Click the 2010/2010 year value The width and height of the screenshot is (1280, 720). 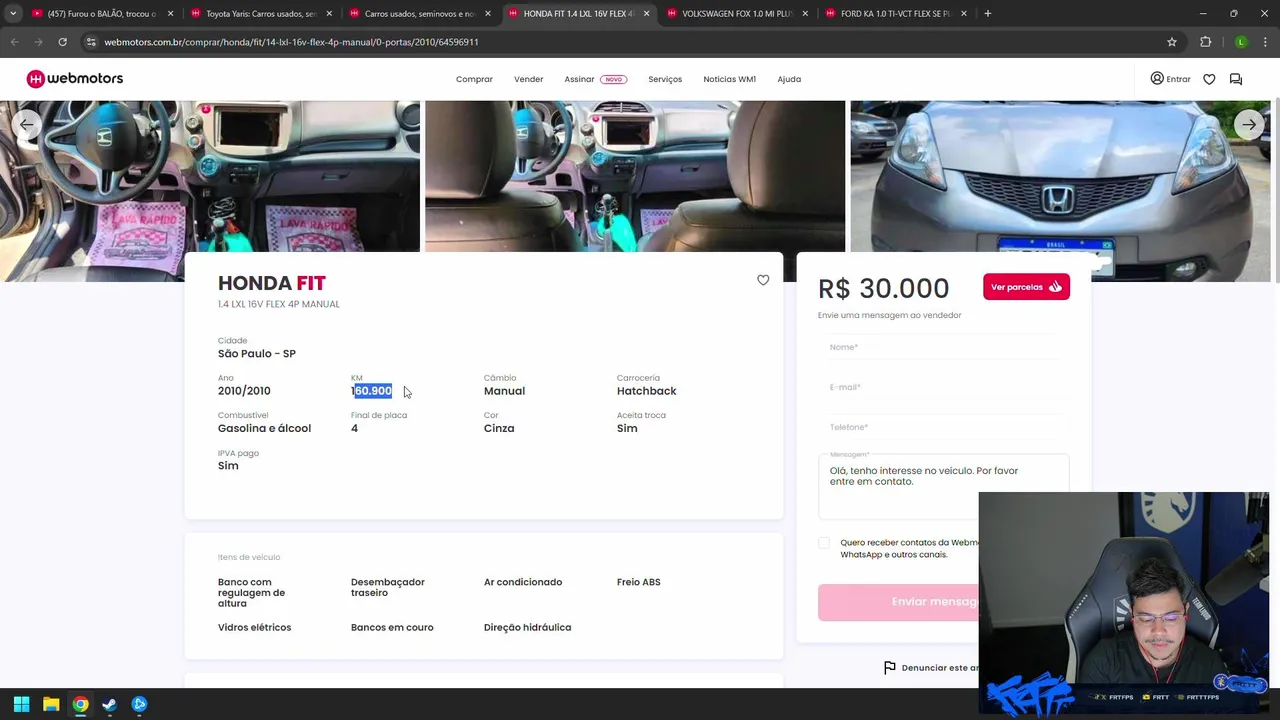(x=244, y=391)
